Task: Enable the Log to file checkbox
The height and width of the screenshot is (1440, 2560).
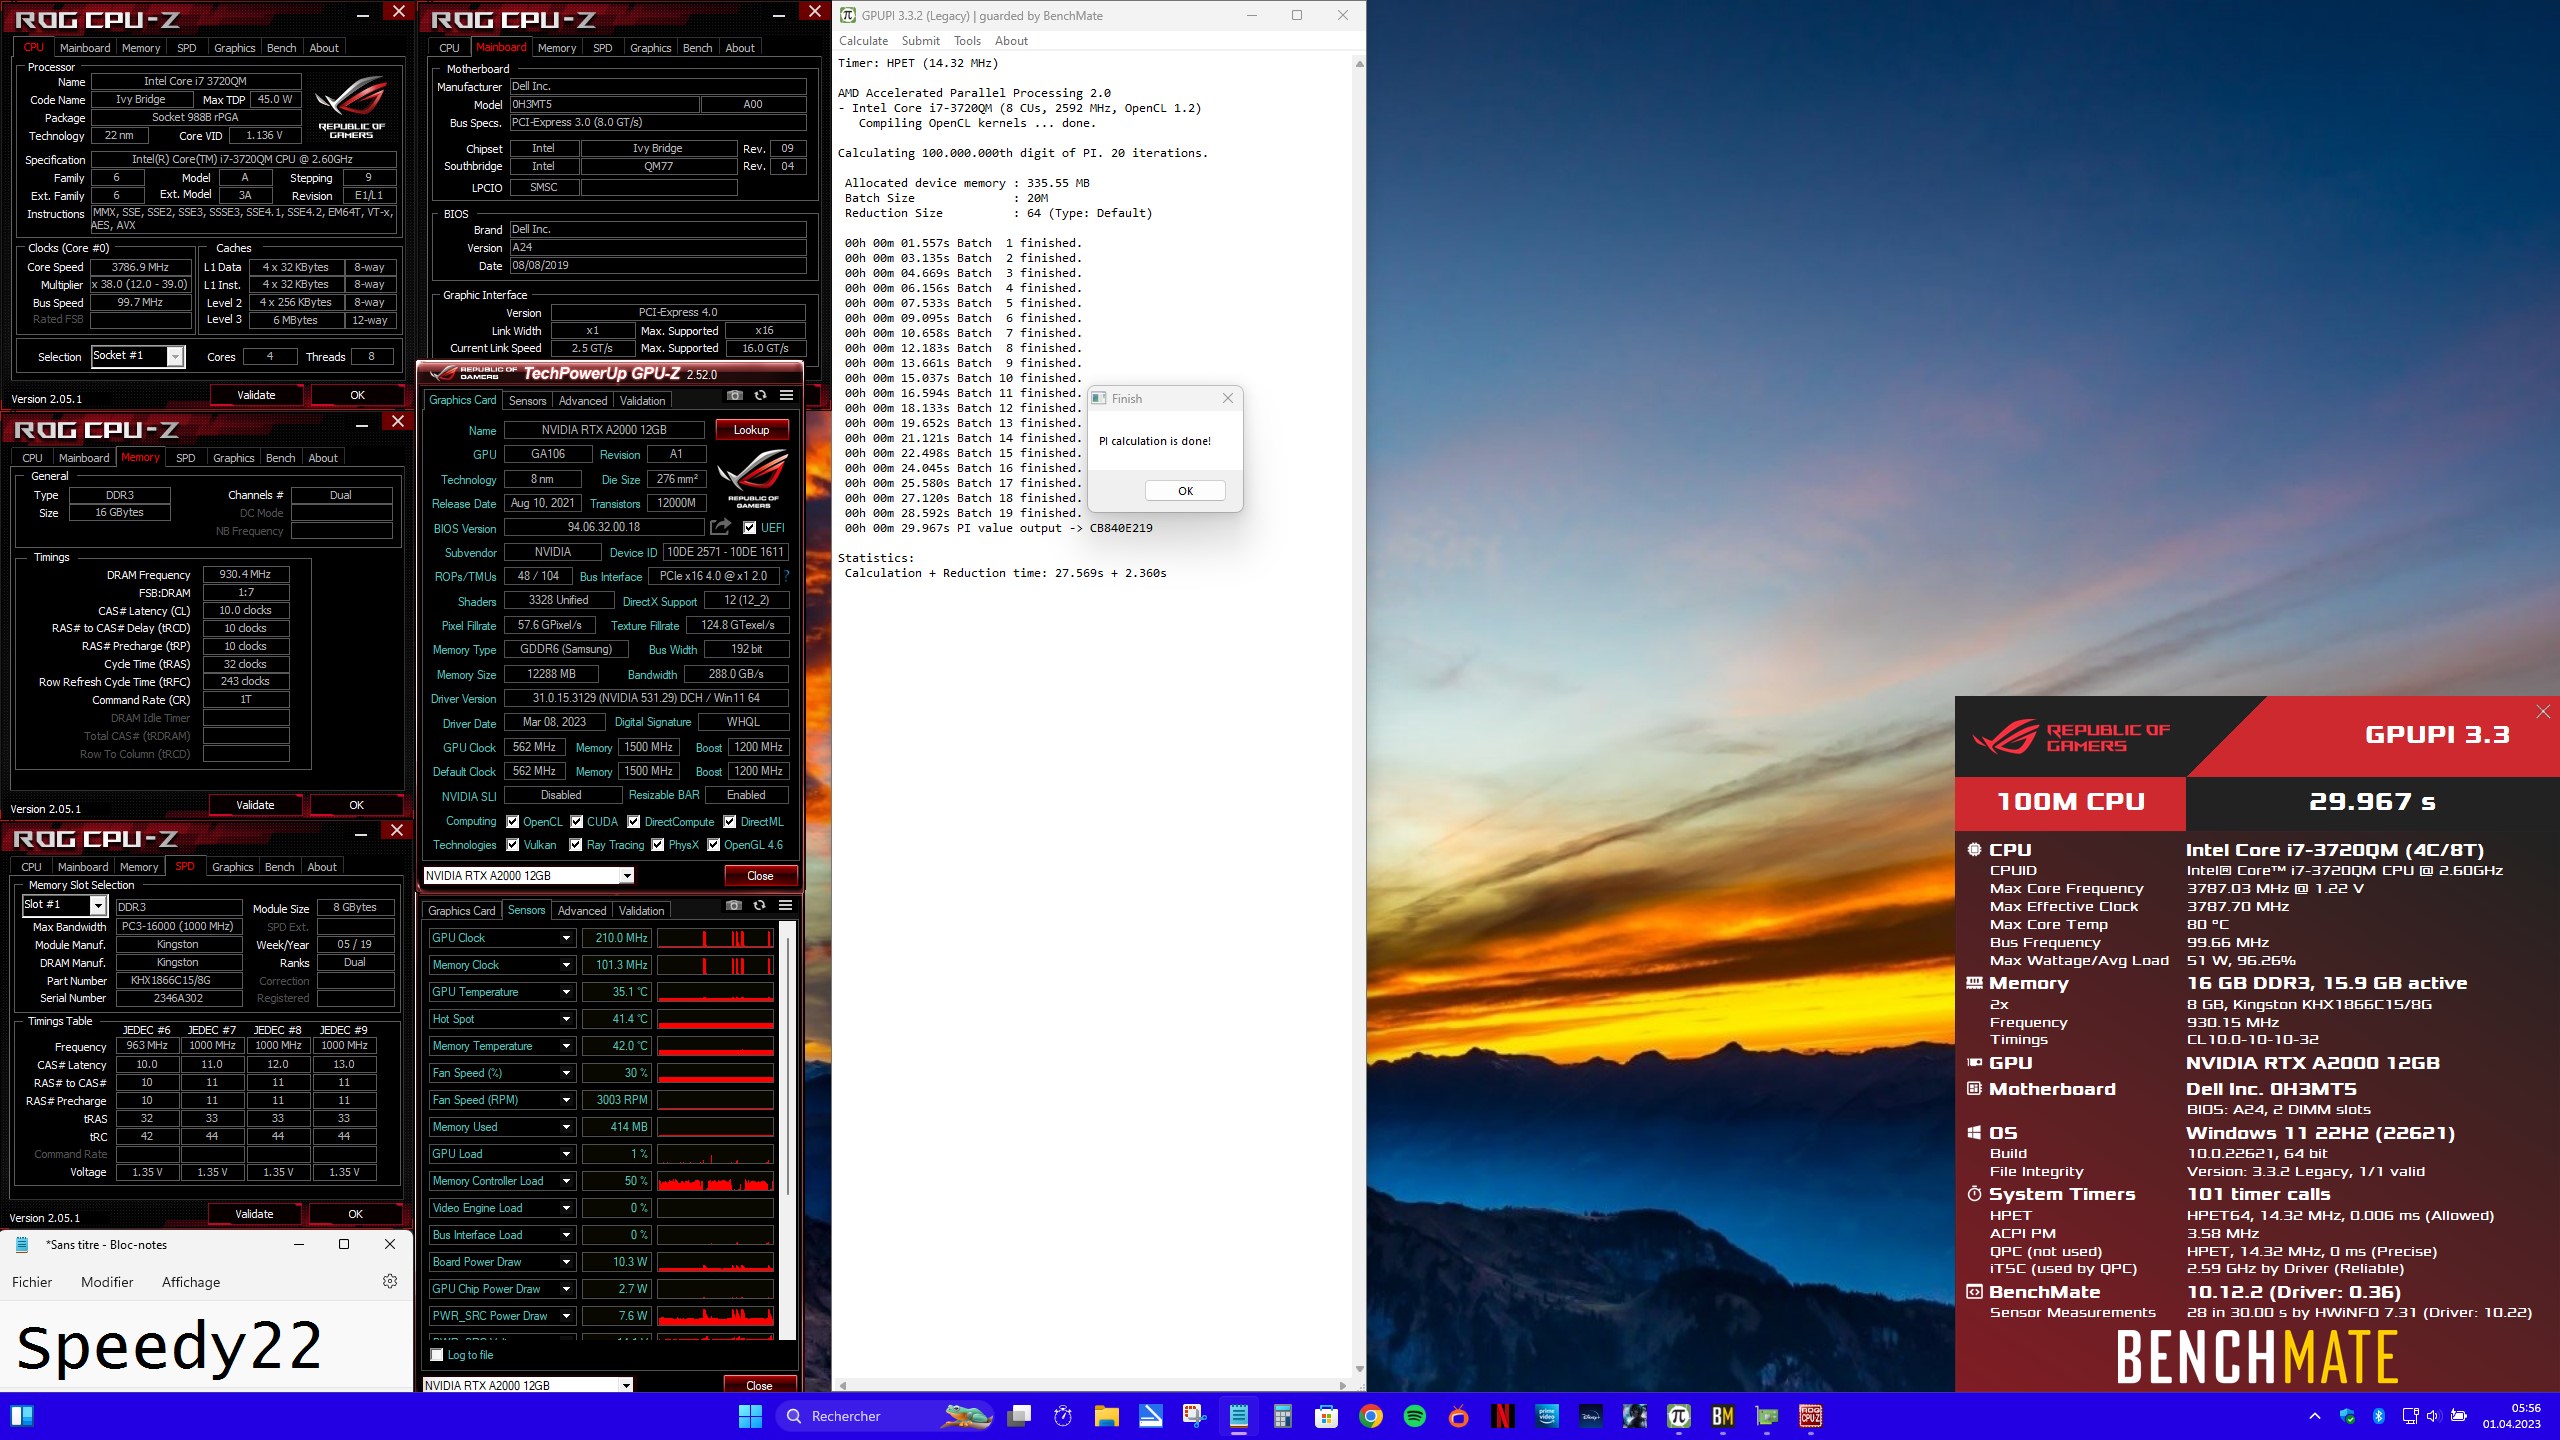Action: click(437, 1355)
